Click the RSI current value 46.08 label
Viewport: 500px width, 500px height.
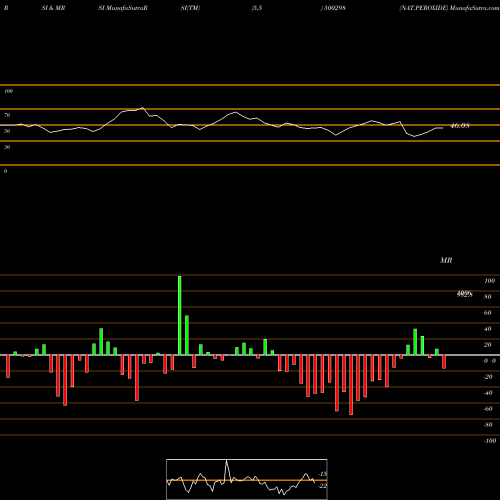(x=460, y=126)
